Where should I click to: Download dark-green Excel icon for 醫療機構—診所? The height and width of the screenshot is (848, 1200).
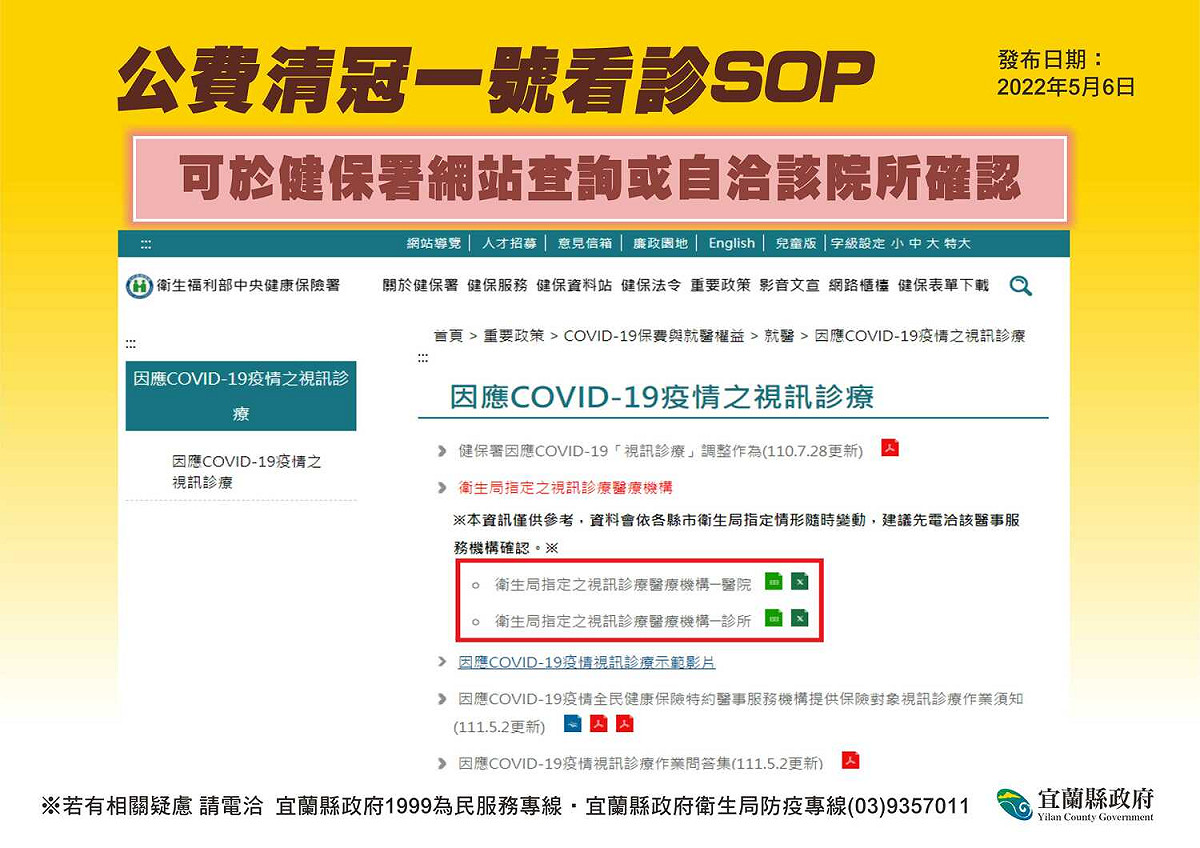point(799,618)
